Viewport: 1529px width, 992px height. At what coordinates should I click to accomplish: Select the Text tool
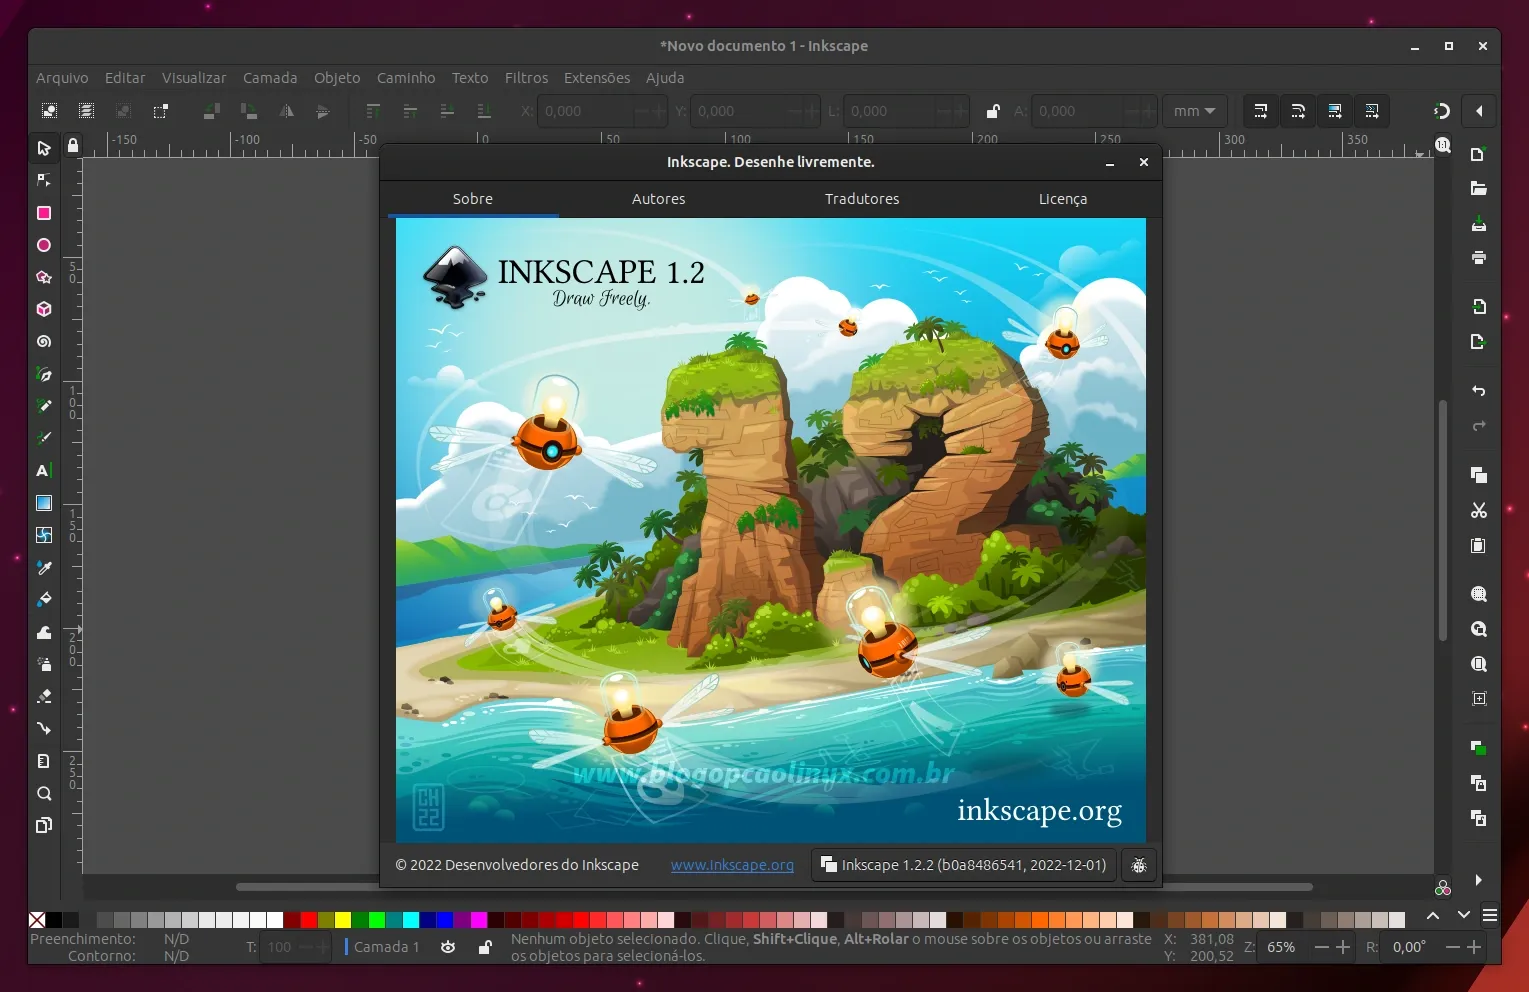pos(44,470)
